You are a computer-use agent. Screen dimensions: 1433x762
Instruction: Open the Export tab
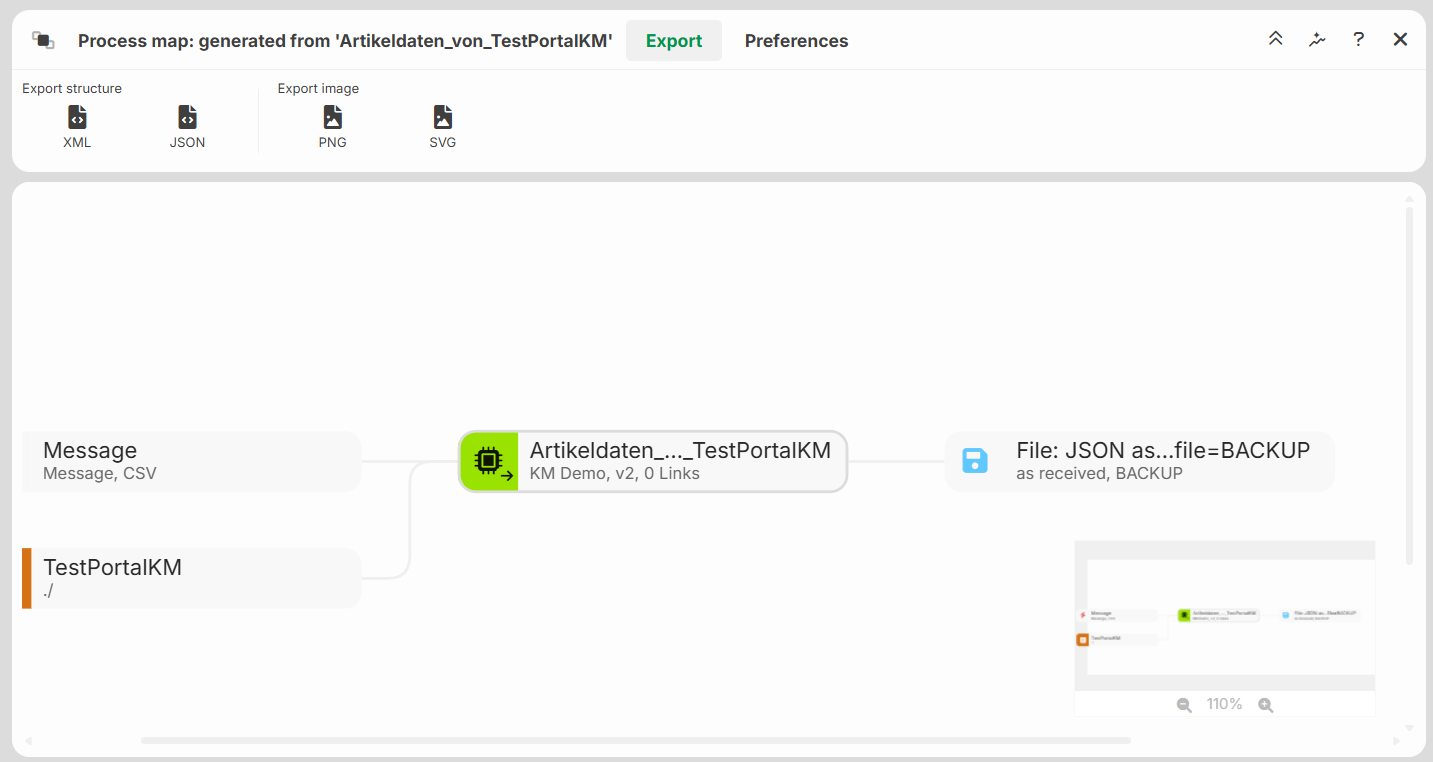pos(674,41)
